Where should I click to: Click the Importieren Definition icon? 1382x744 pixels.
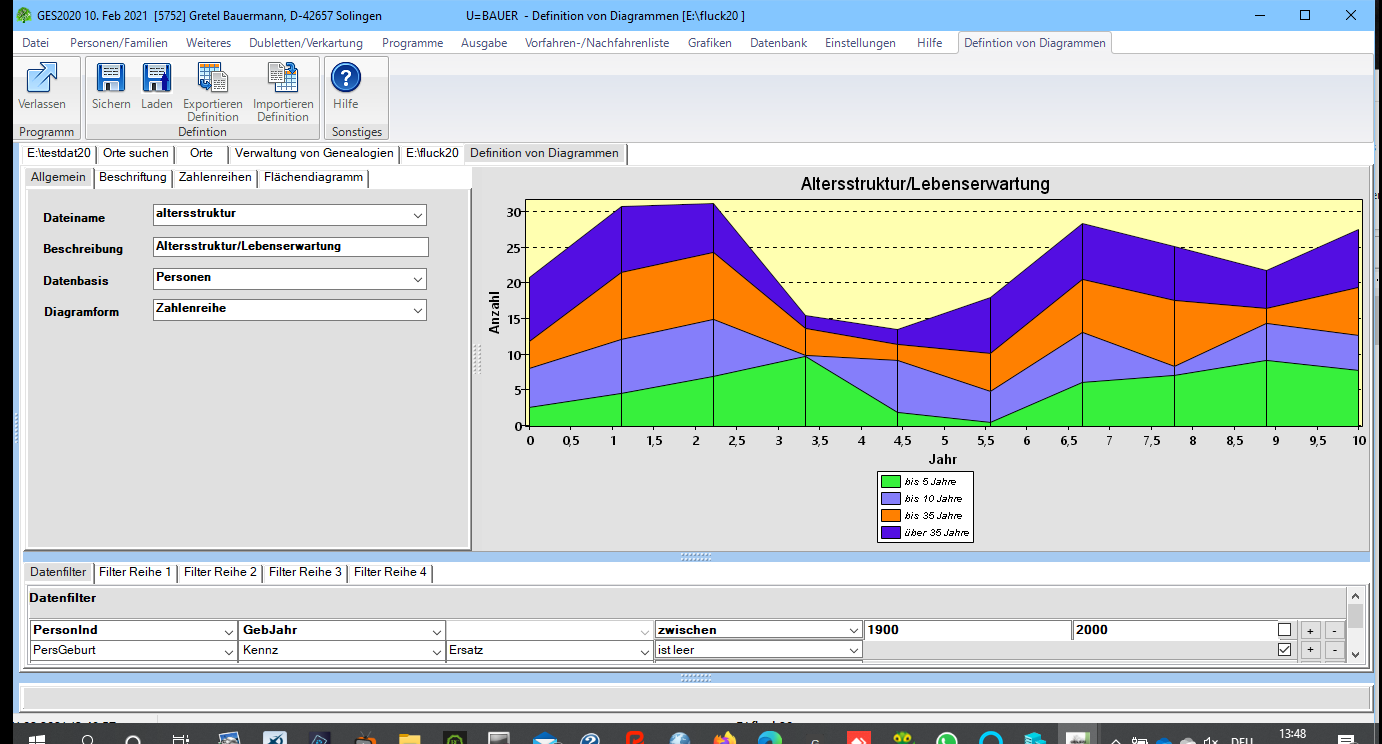[283, 78]
